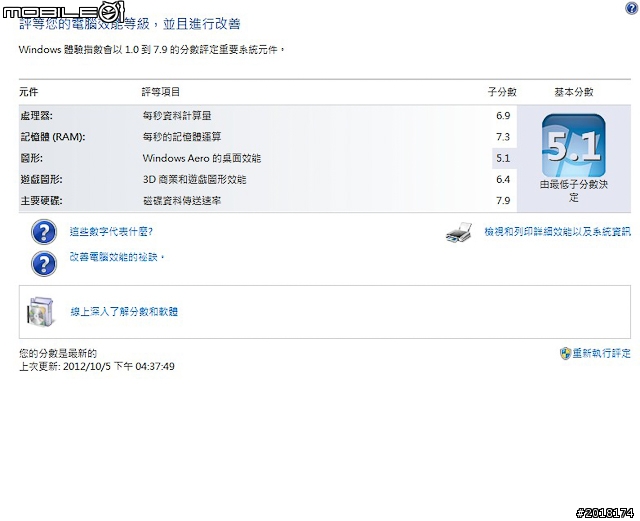640x521 pixels.
Task: Click the 由最低子分數決定 caption
Action: tap(573, 191)
